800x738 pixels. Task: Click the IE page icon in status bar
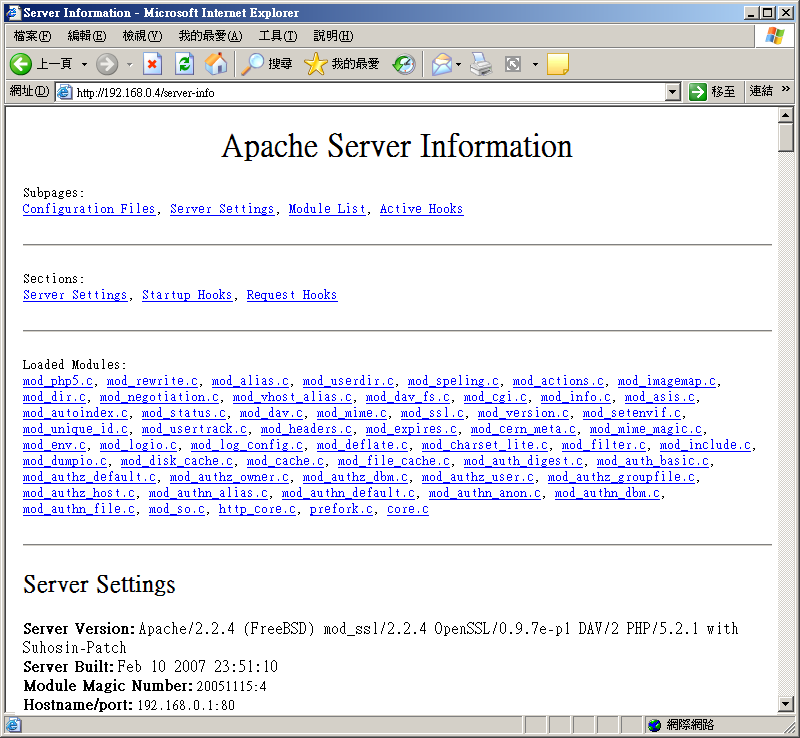point(13,725)
